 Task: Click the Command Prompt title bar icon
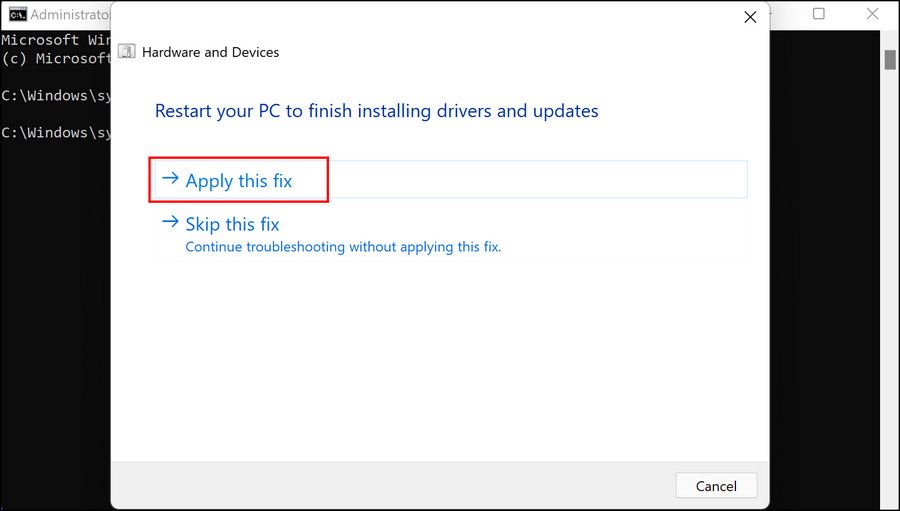17,14
